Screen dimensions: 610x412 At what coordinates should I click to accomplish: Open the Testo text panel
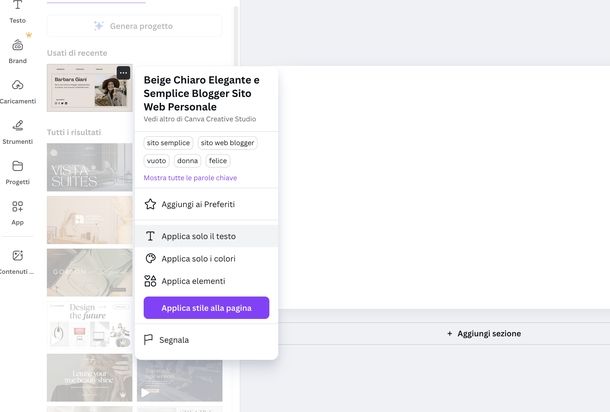18,12
